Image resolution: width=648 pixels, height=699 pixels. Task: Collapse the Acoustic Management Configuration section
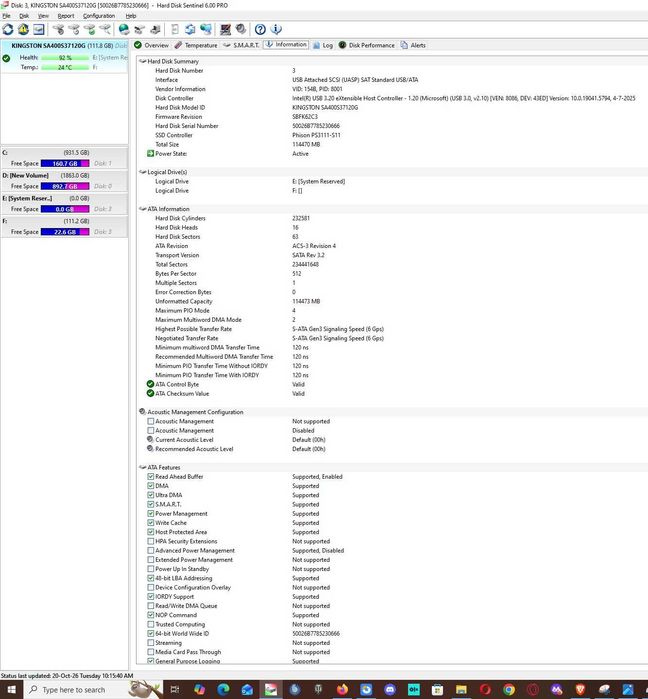143,411
